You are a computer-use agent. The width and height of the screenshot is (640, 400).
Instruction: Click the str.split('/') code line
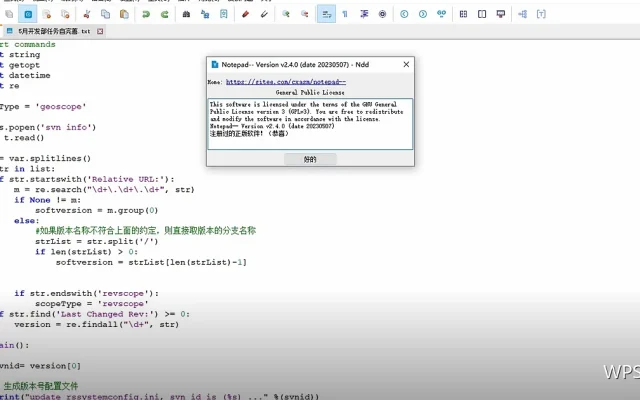pos(96,241)
